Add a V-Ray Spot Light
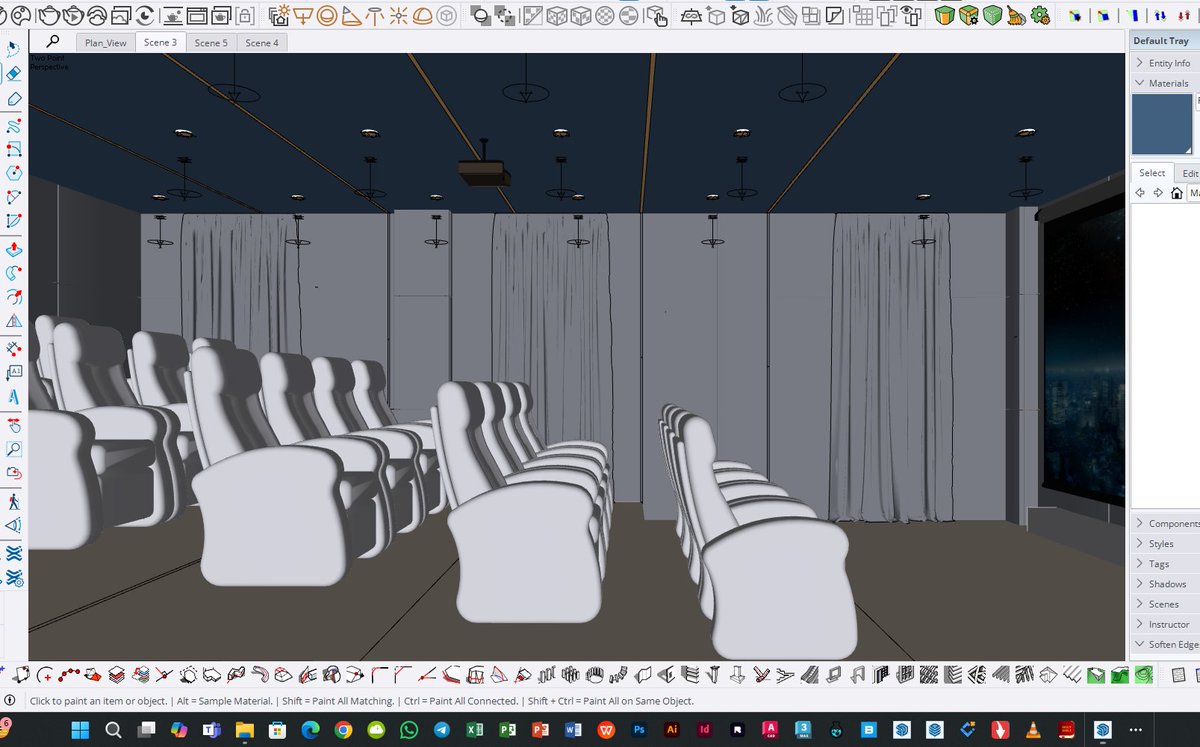Image resolution: width=1200 pixels, height=747 pixels. click(351, 15)
